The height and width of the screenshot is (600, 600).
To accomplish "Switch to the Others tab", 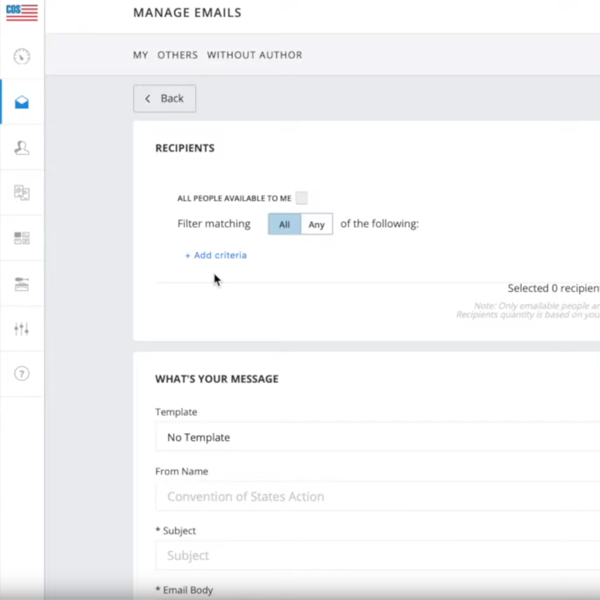I will [x=177, y=55].
